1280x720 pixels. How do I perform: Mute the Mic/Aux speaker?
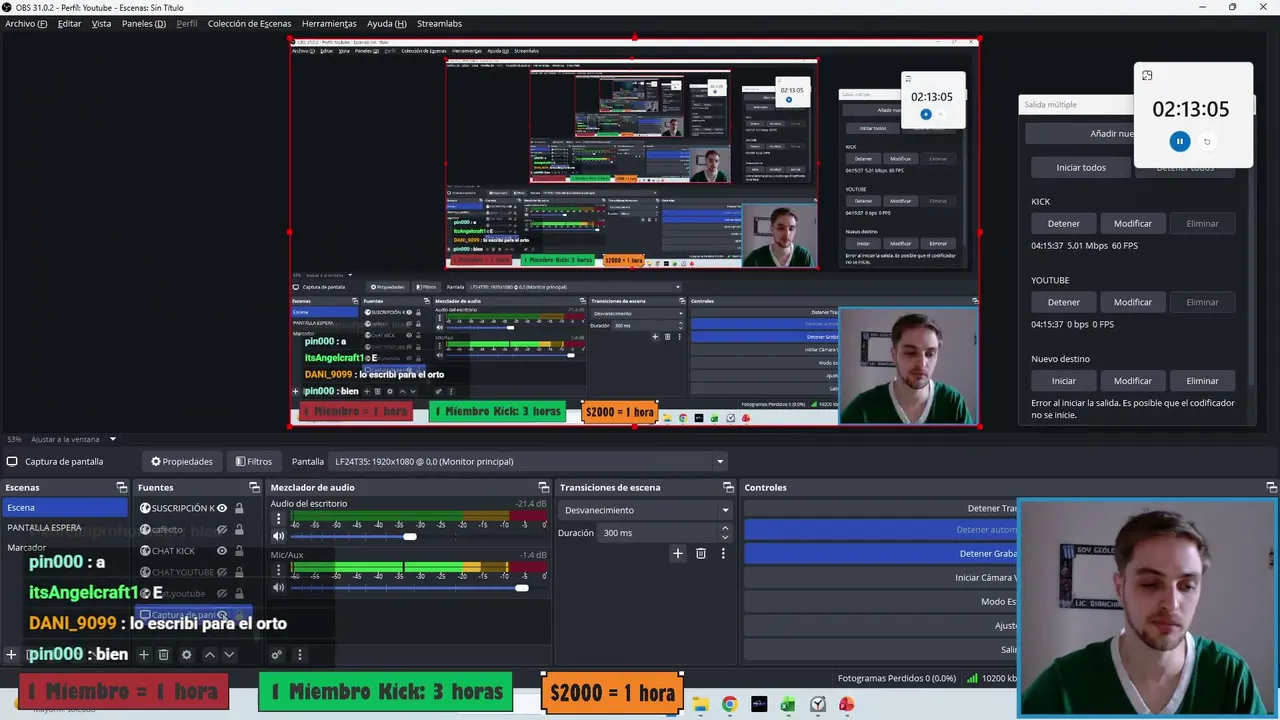(x=279, y=587)
